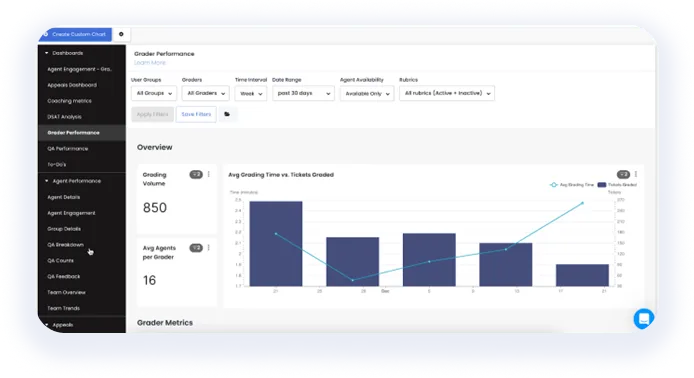Click the Grading Volume value 850
Screen dimensions: 694x378
pos(155,208)
